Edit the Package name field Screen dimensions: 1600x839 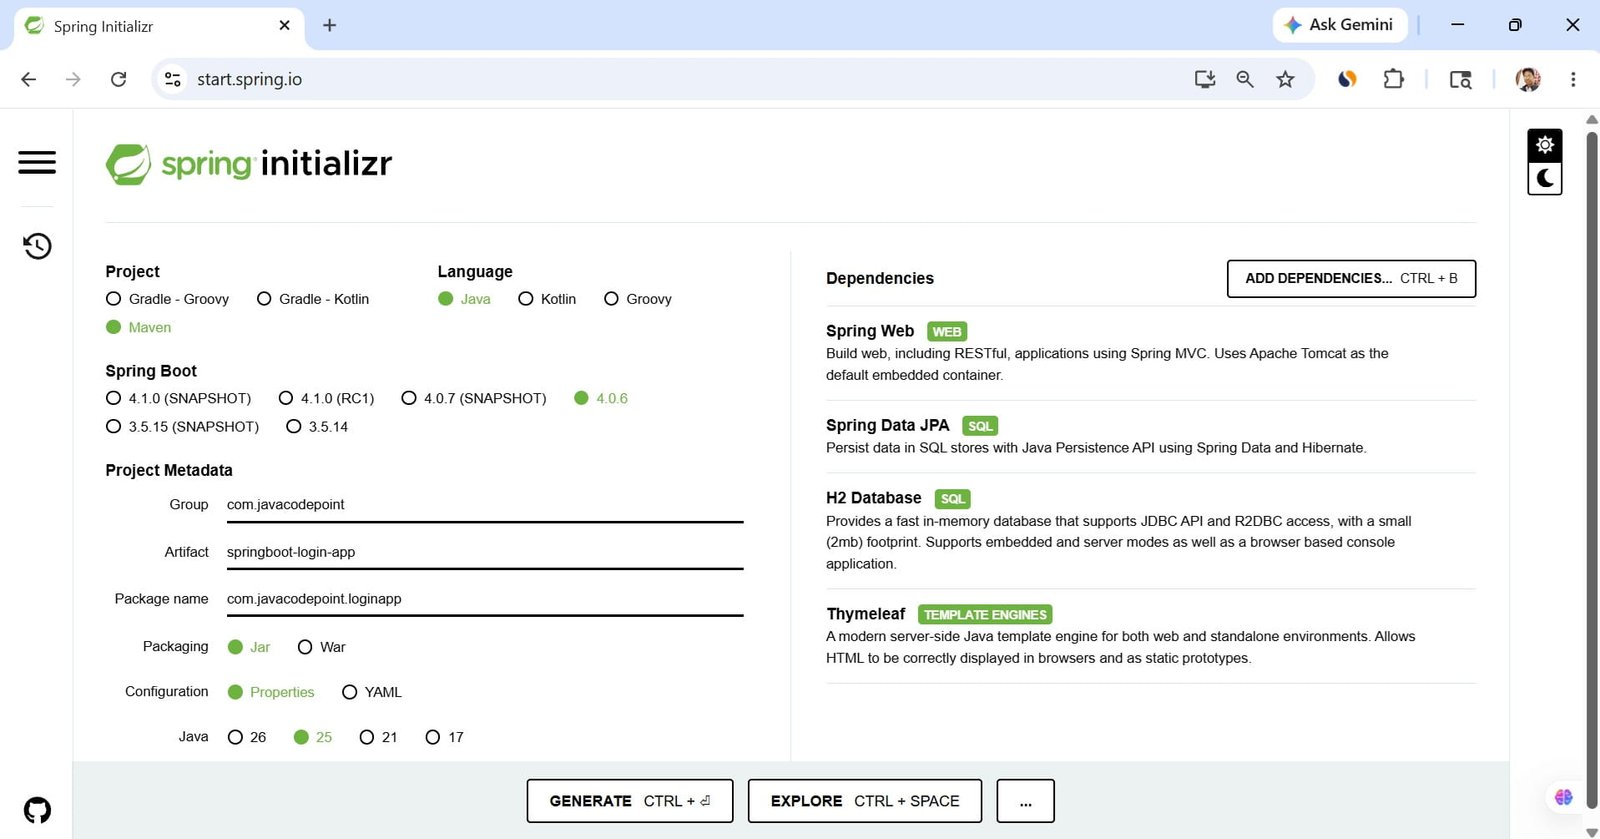[485, 599]
